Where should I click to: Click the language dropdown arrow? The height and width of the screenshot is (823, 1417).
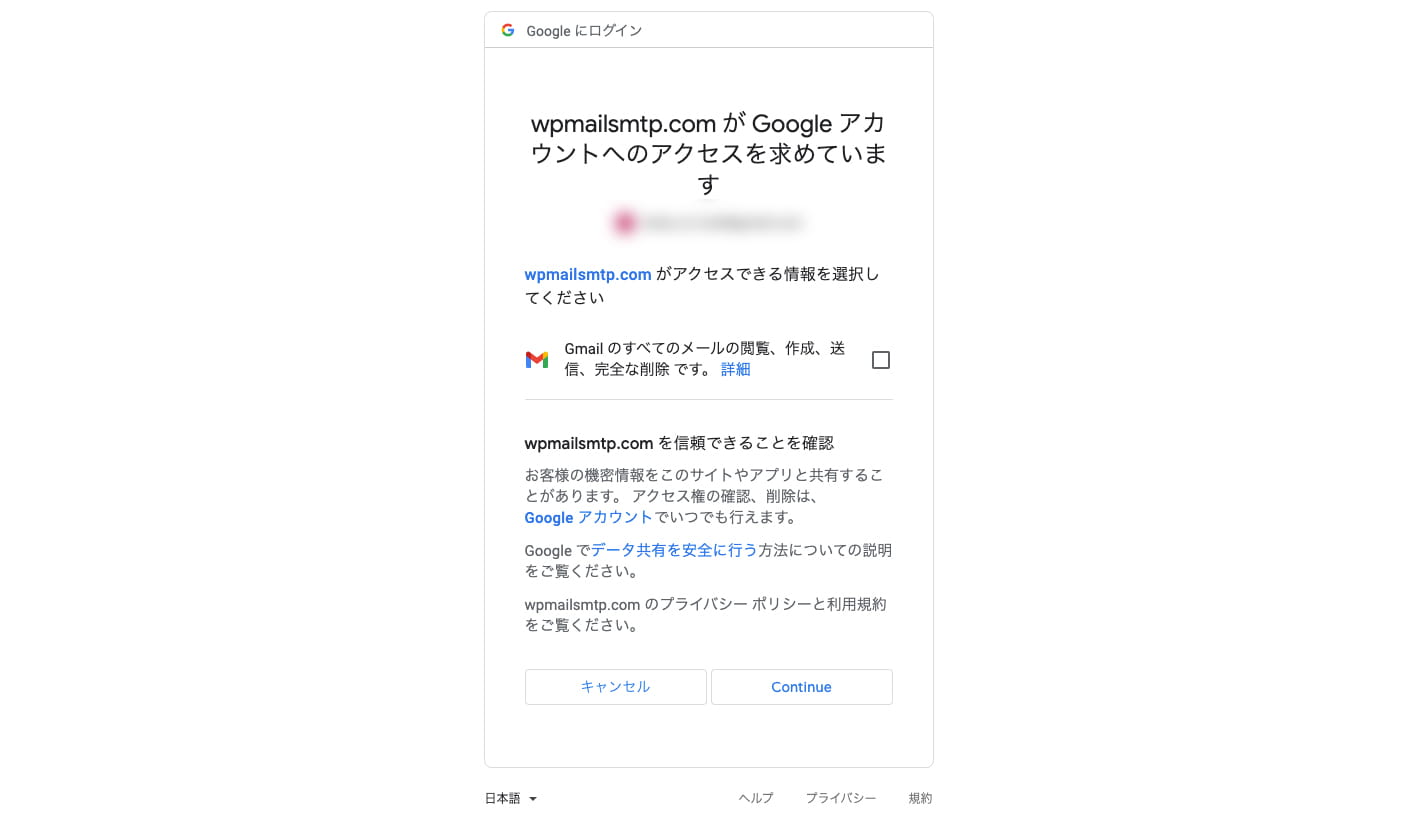coord(533,799)
